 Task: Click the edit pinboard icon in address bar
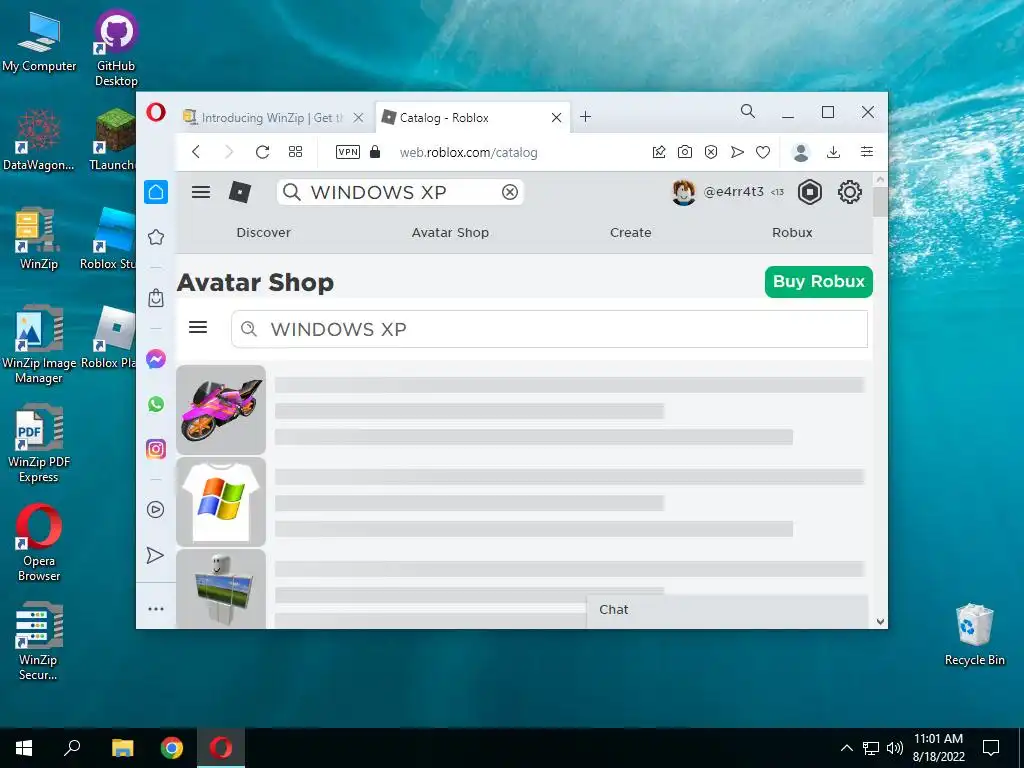[659, 152]
